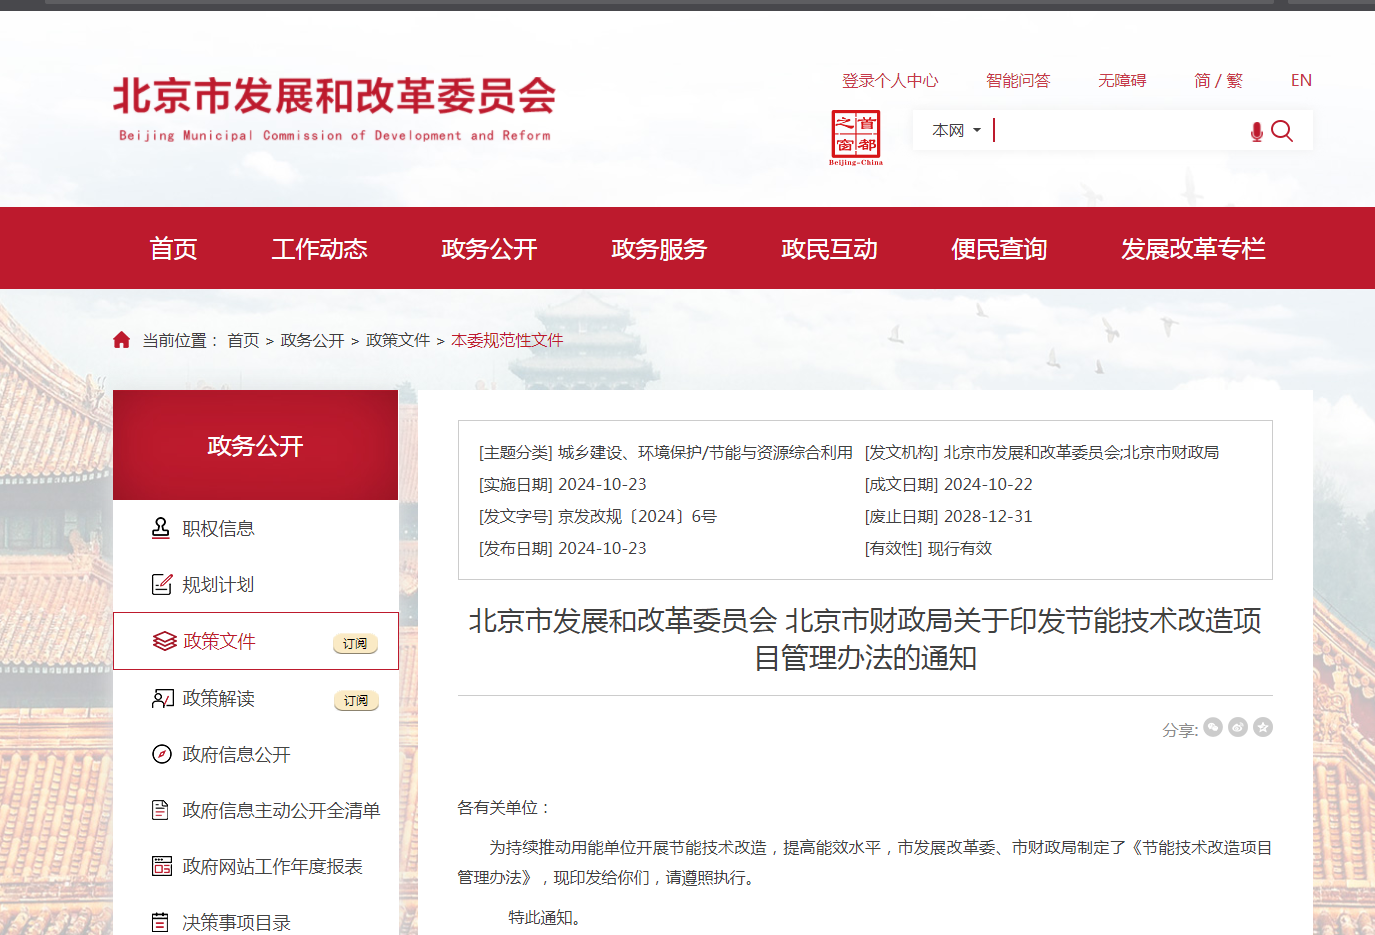1375x935 pixels.
Task: Open the 登录个人中心 login link
Action: [x=890, y=80]
